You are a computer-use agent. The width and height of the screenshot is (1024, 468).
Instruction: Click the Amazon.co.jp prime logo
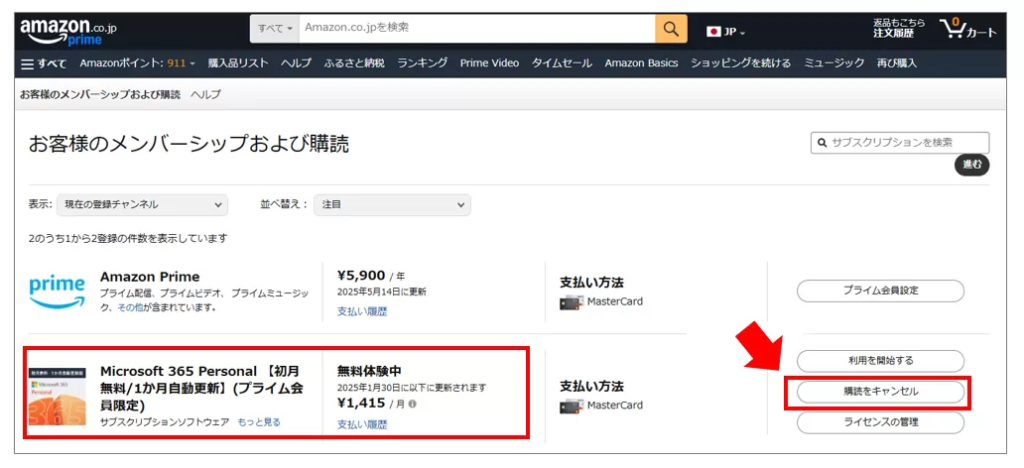pyautogui.click(x=68, y=30)
